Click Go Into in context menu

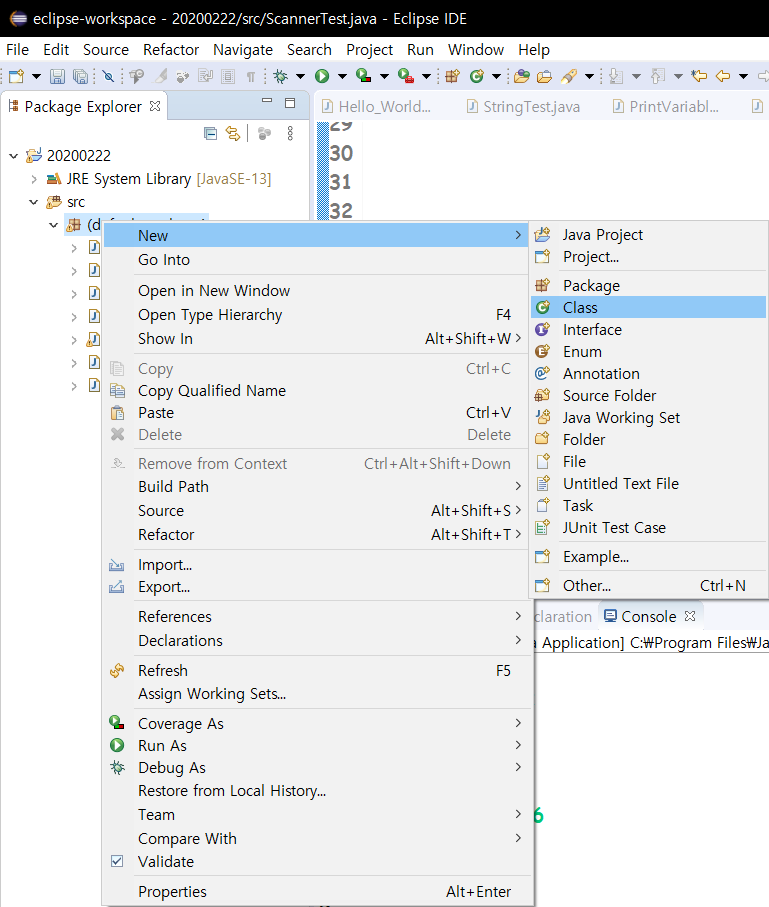(317, 260)
